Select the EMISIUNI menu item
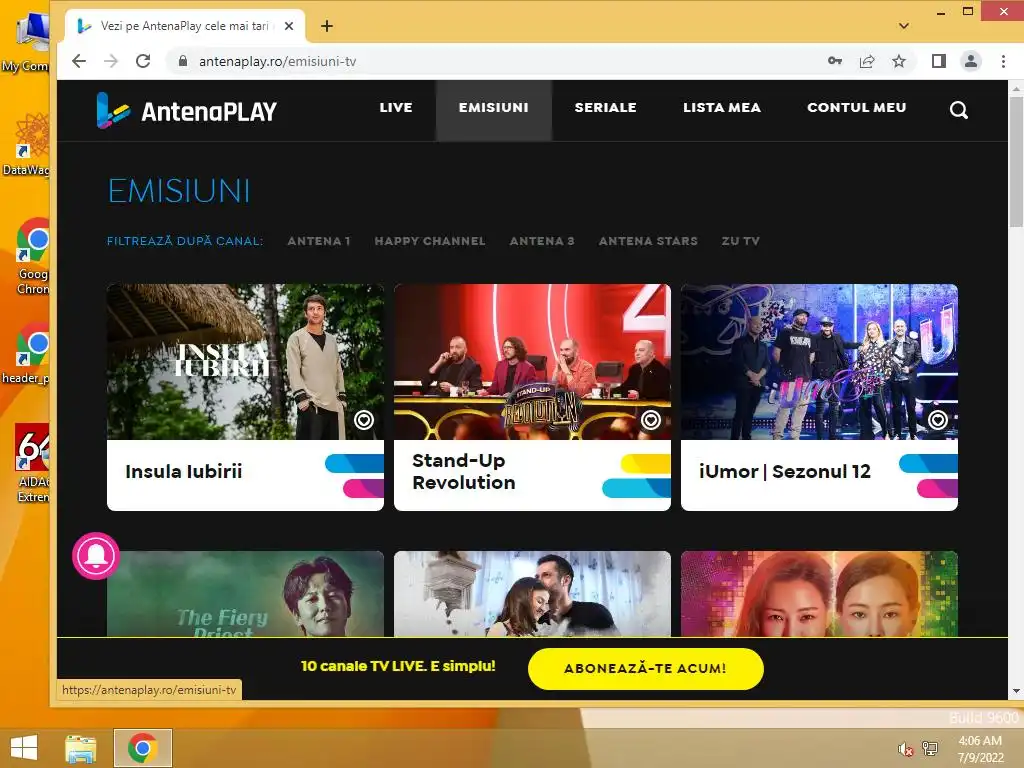Screen dimensions: 1024x768 [494, 110]
